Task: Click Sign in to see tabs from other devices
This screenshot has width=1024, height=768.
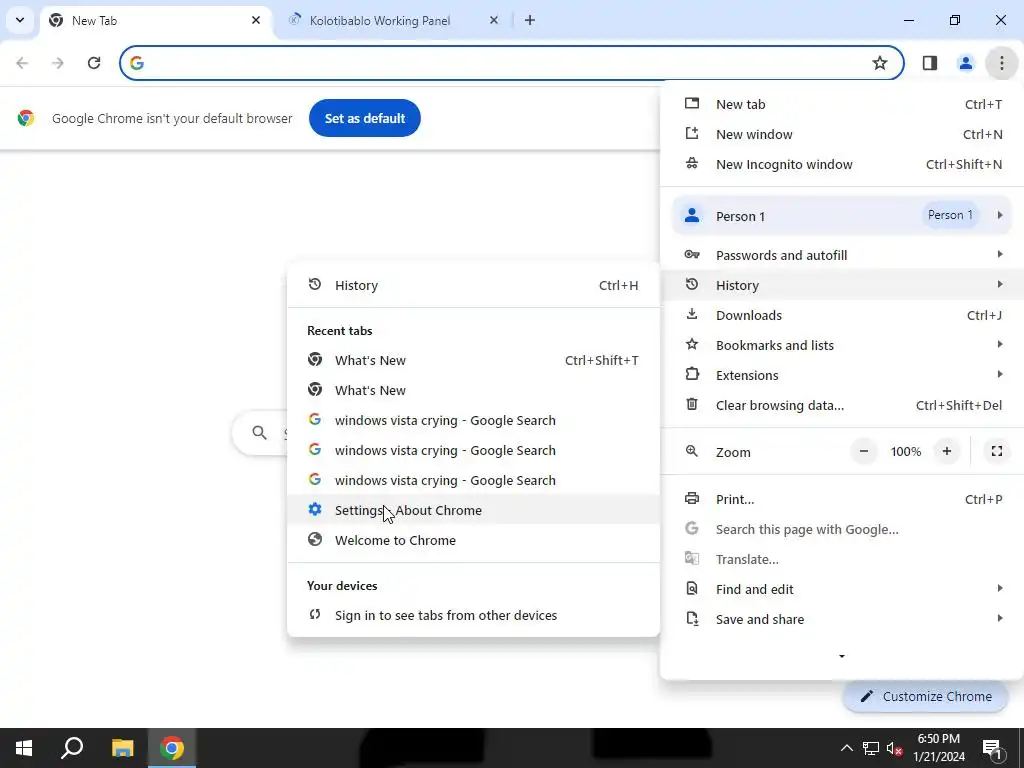Action: click(x=473, y=616)
